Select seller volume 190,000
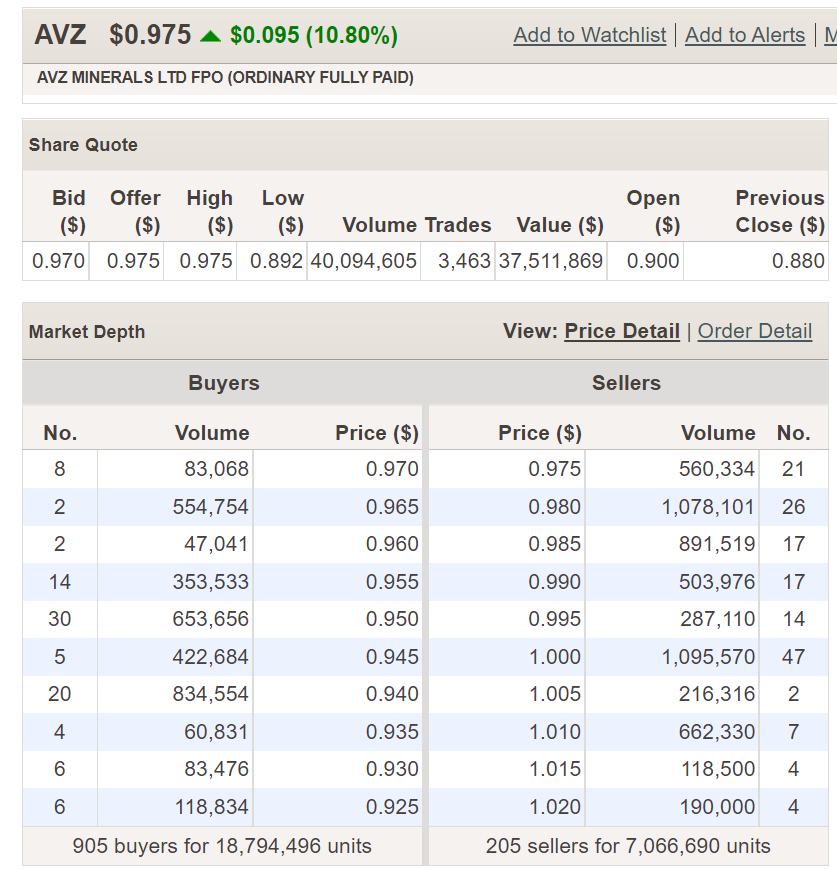This screenshot has width=837, height=869. click(x=718, y=807)
